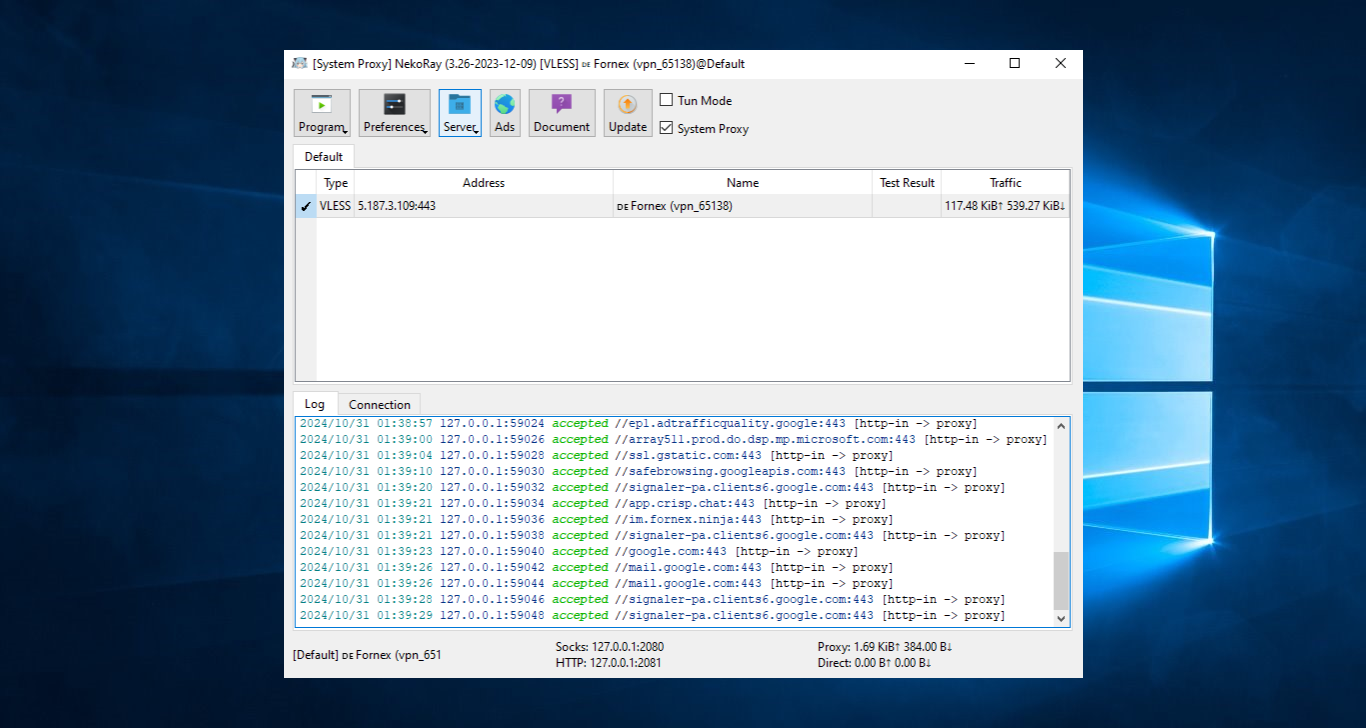Image resolution: width=1366 pixels, height=728 pixels.
Task: Open the Document help button
Action: point(562,113)
